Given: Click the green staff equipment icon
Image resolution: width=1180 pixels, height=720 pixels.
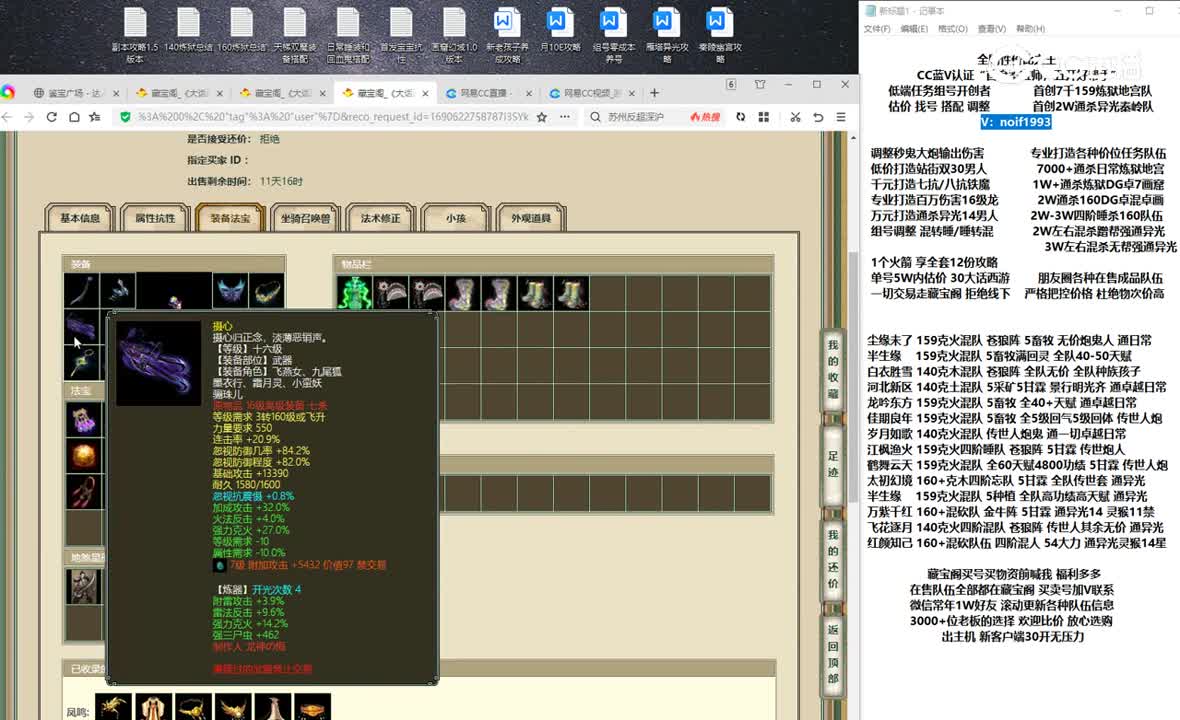Looking at the screenshot, I should point(81,363).
